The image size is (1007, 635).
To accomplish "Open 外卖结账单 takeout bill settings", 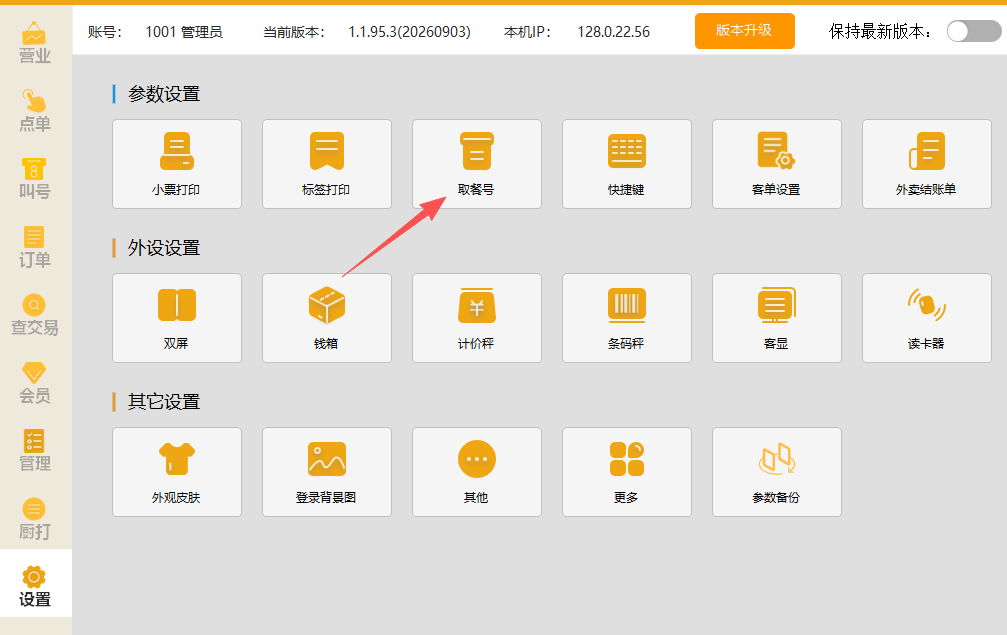I will (x=927, y=164).
